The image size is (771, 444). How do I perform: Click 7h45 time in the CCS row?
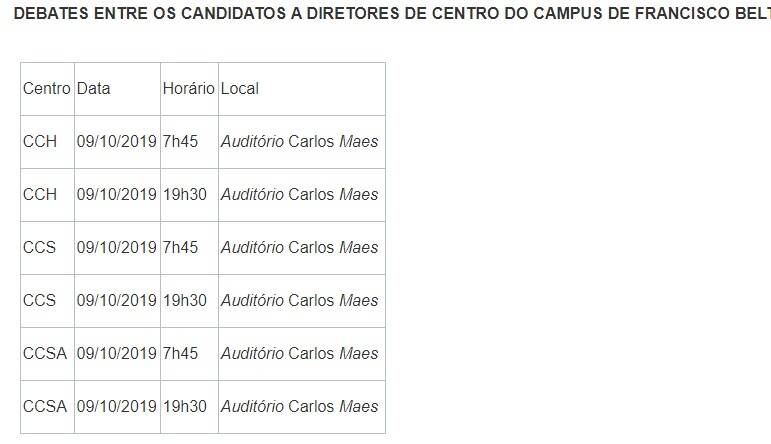pos(180,247)
